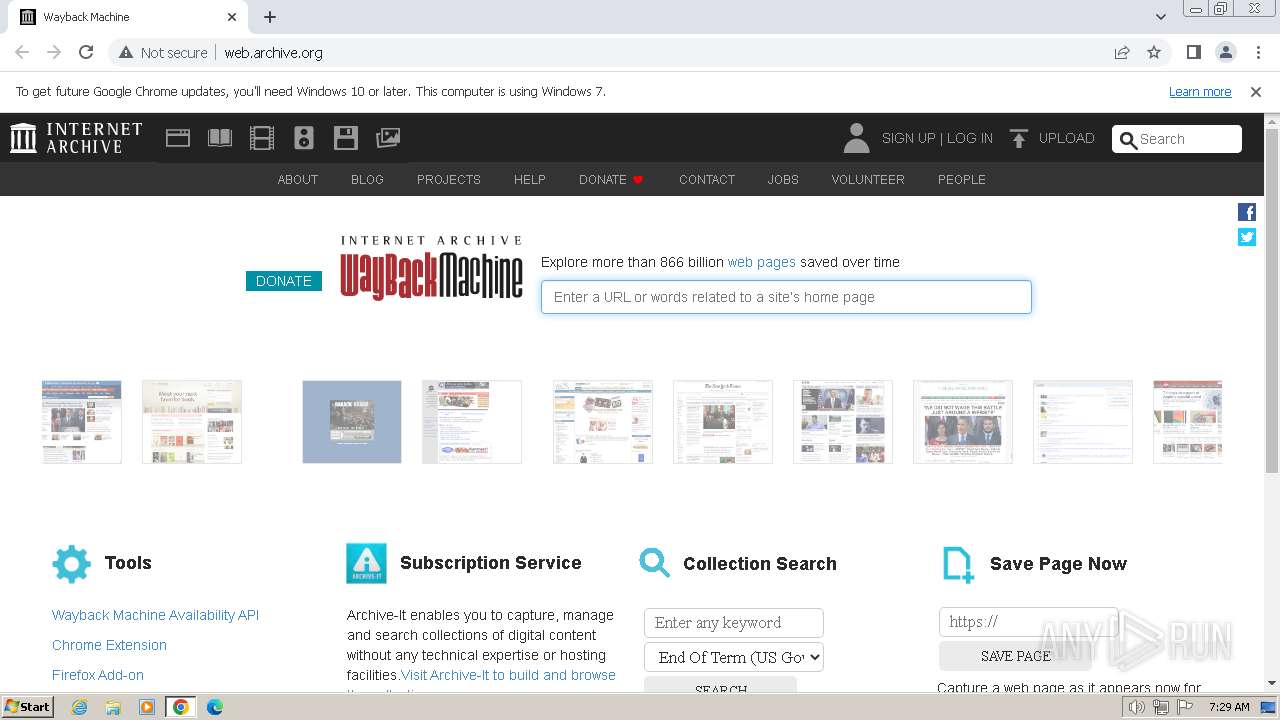Click the share page icon in address bar
The width and height of the screenshot is (1280, 720).
(1122, 52)
